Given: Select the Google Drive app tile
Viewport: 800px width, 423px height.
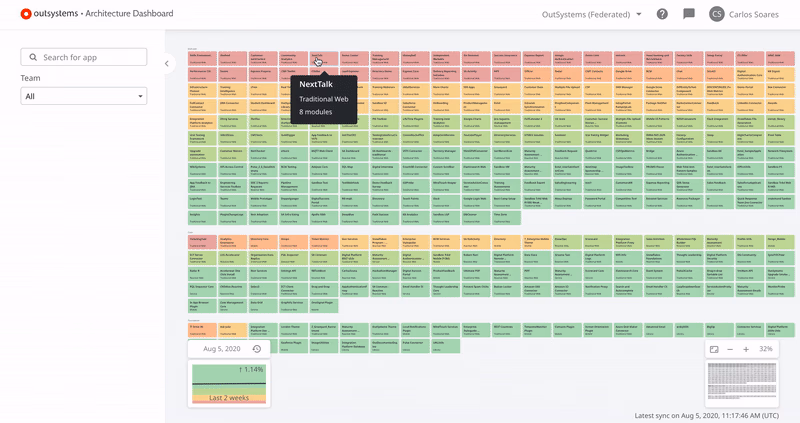Looking at the screenshot, I should (x=628, y=74).
